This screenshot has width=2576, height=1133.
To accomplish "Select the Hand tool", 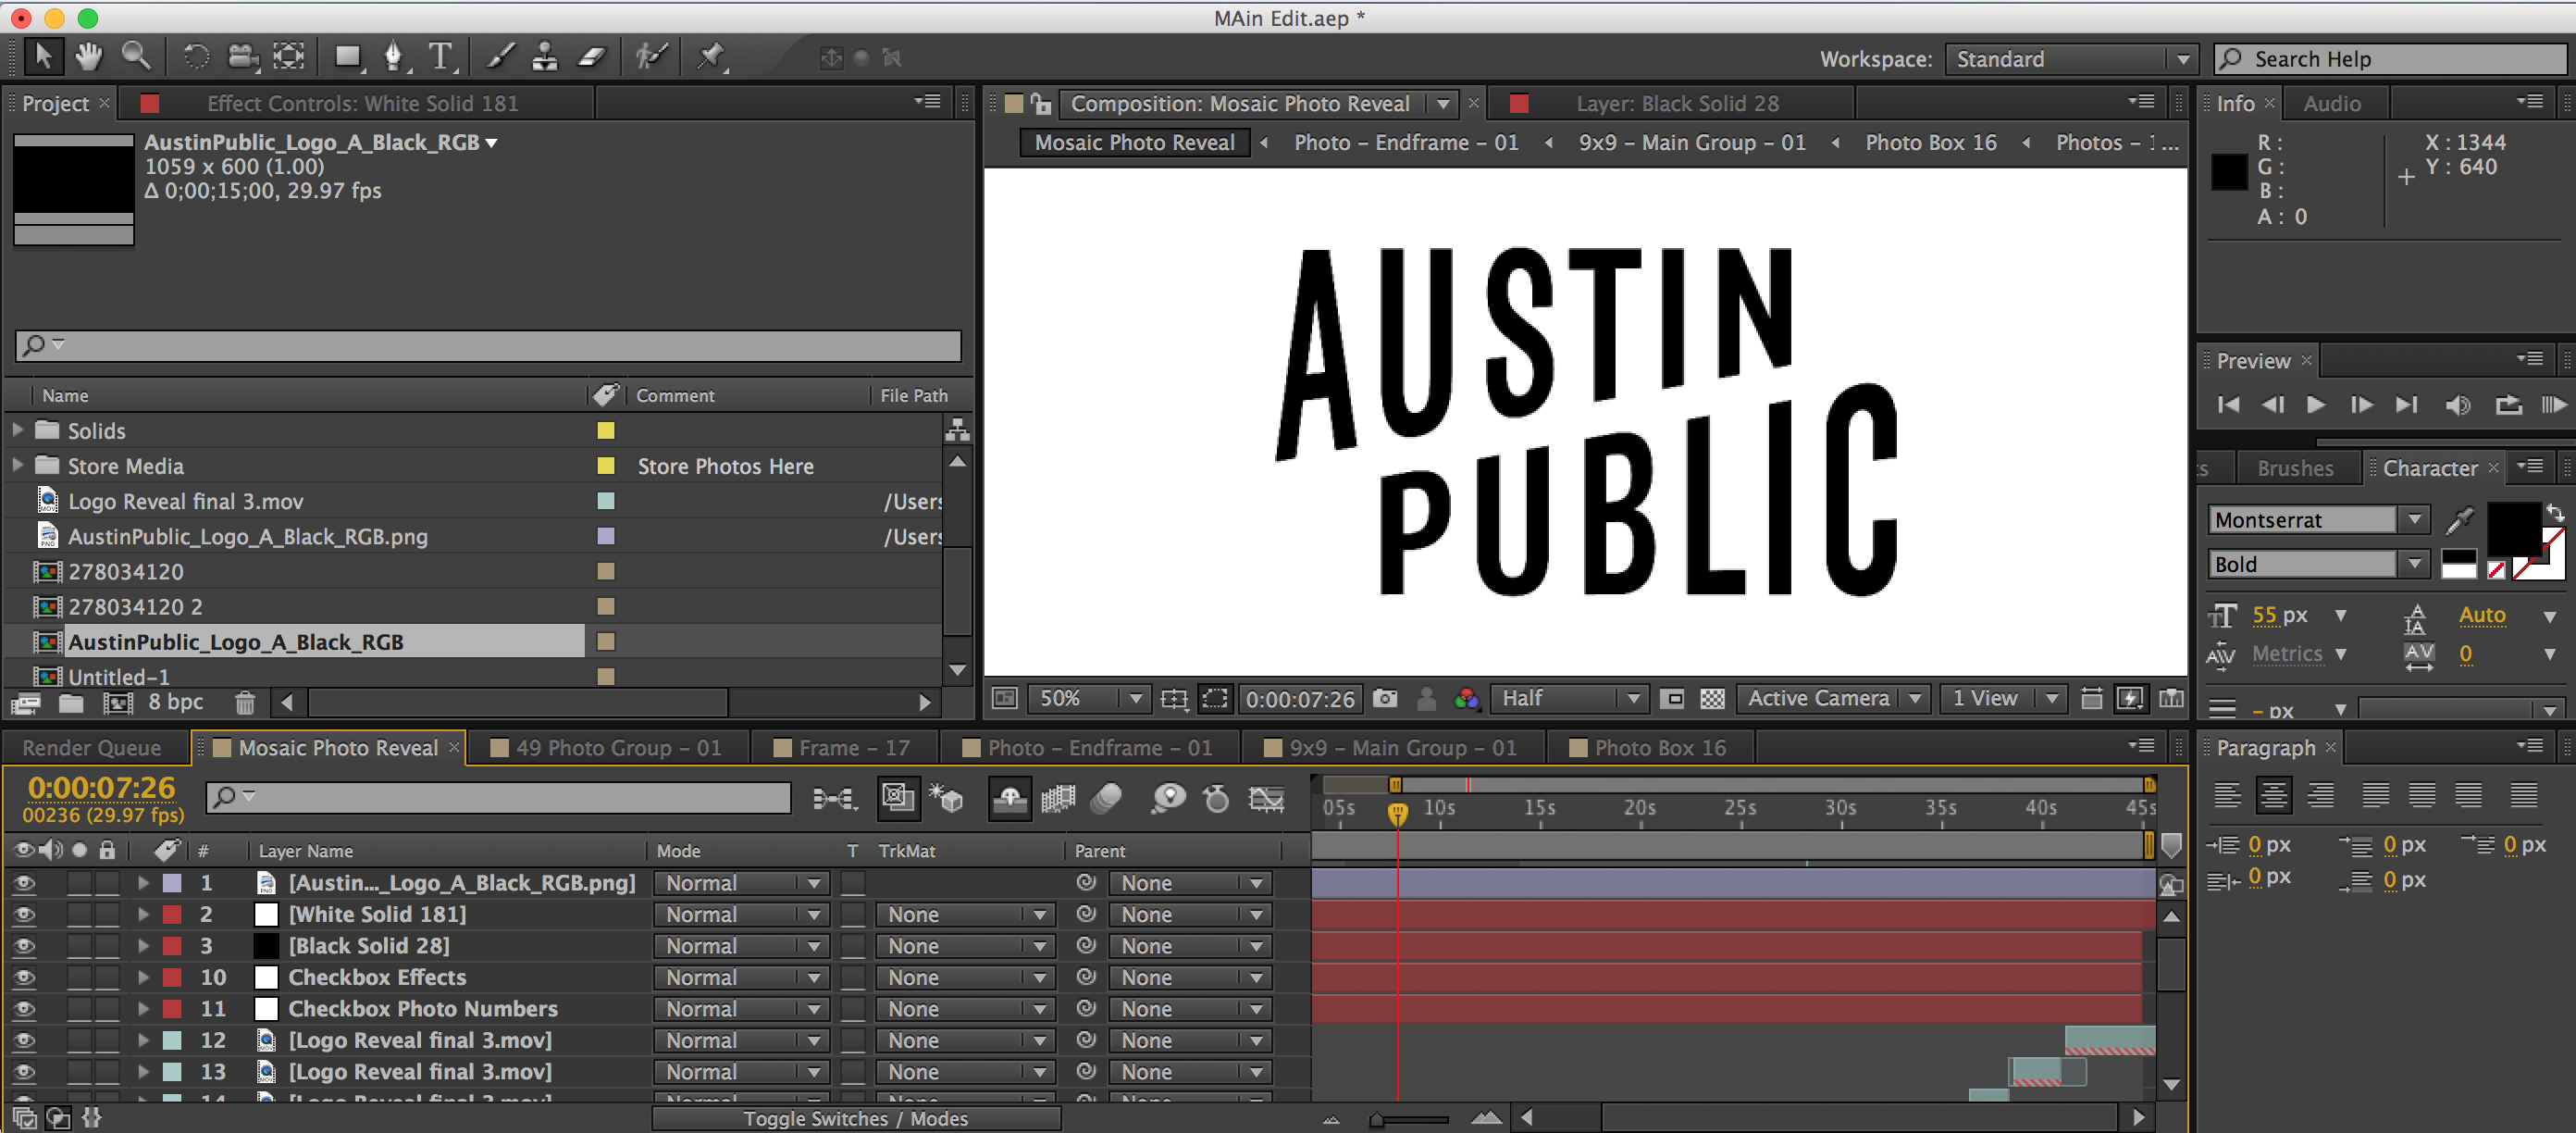I will coord(89,57).
